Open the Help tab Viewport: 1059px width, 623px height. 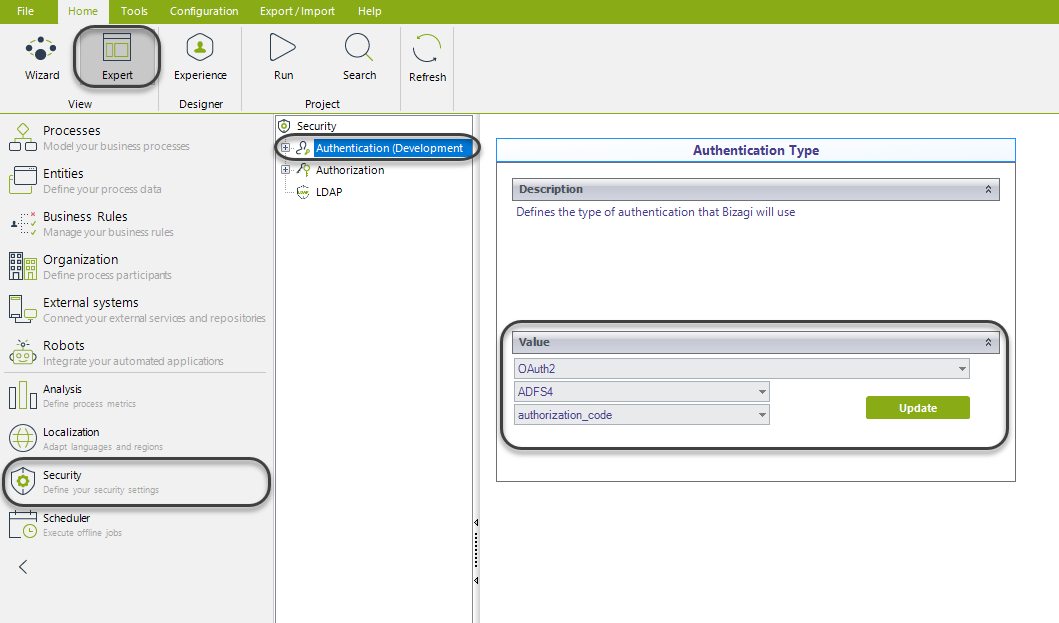(x=369, y=11)
